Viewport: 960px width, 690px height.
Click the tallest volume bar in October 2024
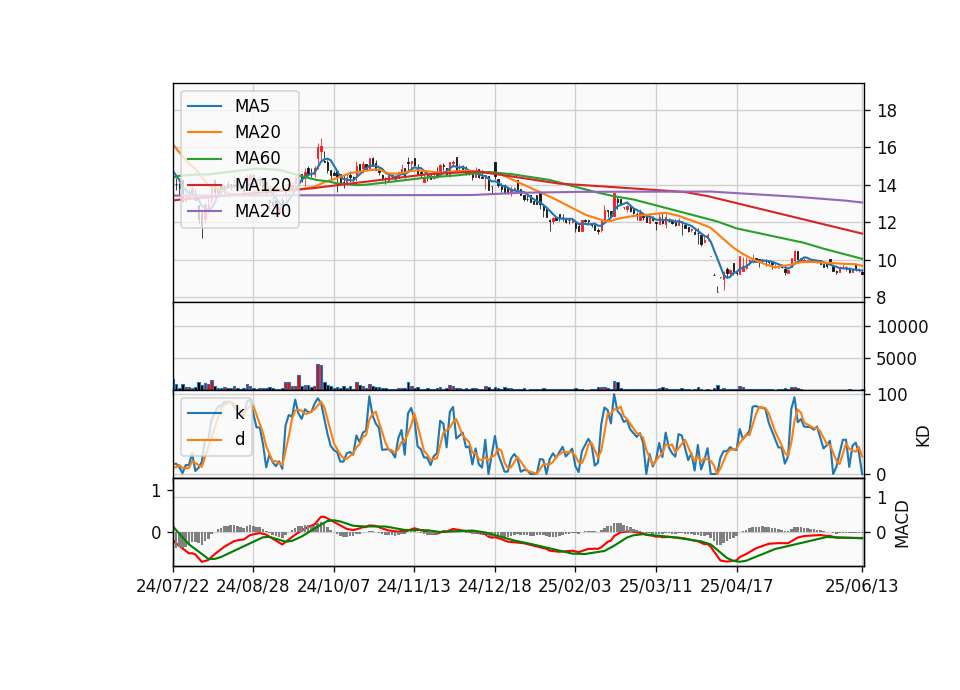(319, 377)
